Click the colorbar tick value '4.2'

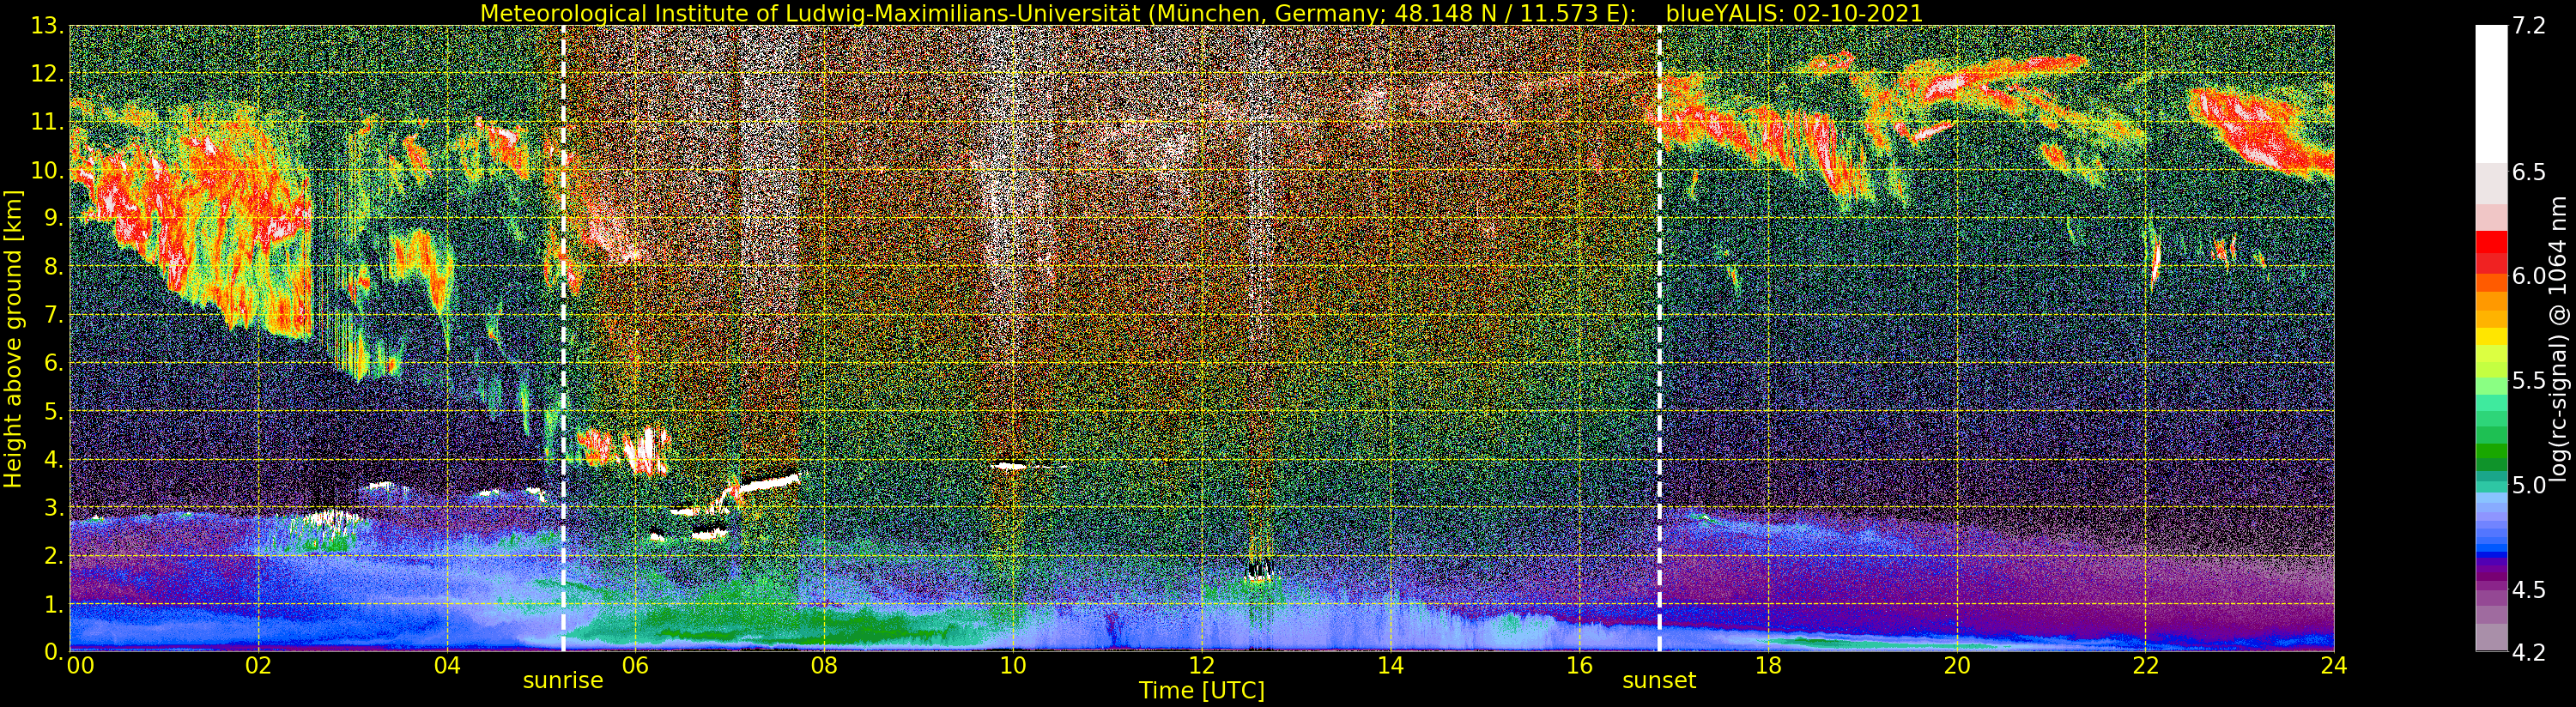(x=2529, y=652)
